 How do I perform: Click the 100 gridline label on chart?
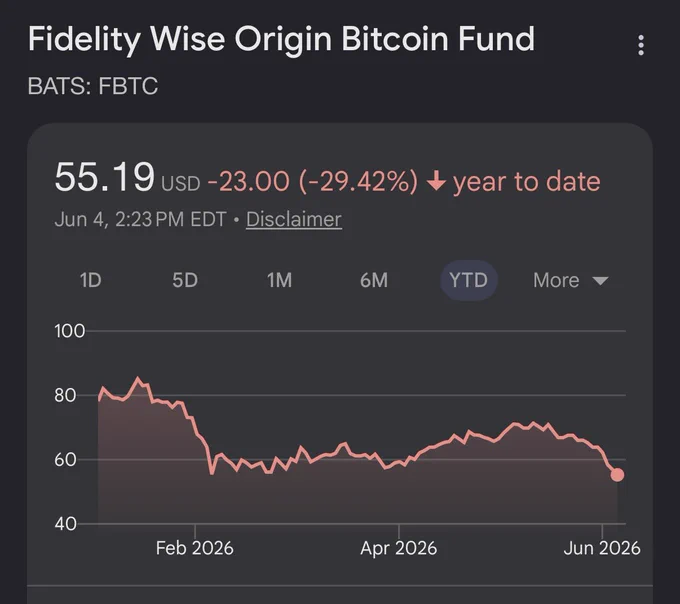(69, 331)
